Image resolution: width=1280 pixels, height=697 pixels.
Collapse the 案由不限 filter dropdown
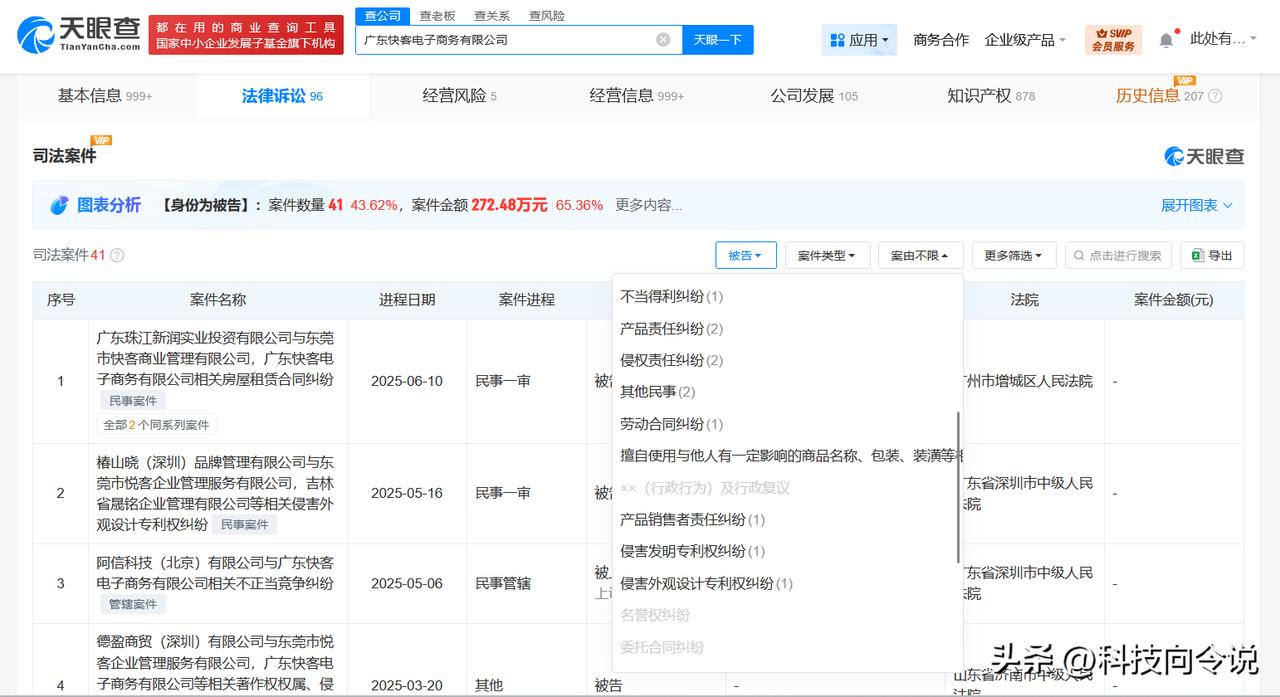pyautogui.click(x=920, y=256)
